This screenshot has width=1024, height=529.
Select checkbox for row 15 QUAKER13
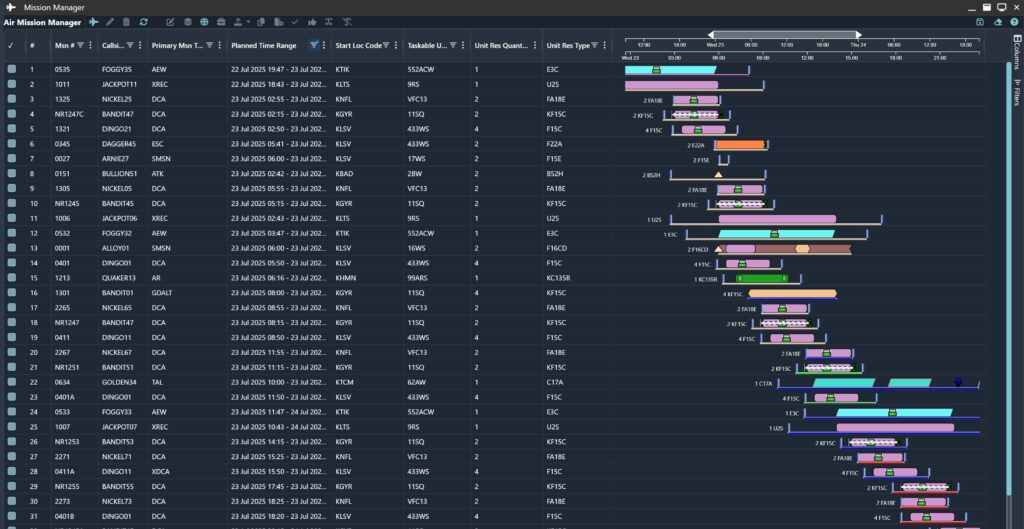pos(12,278)
